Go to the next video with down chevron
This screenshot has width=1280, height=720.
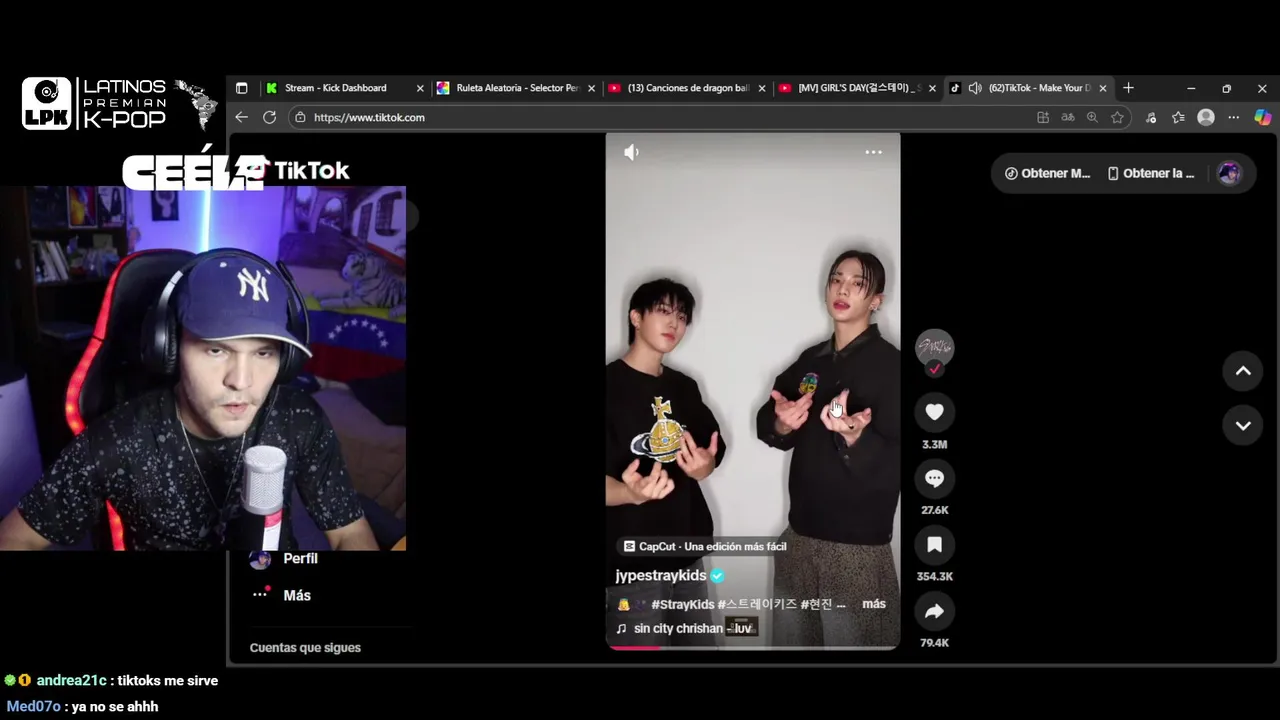(1243, 426)
